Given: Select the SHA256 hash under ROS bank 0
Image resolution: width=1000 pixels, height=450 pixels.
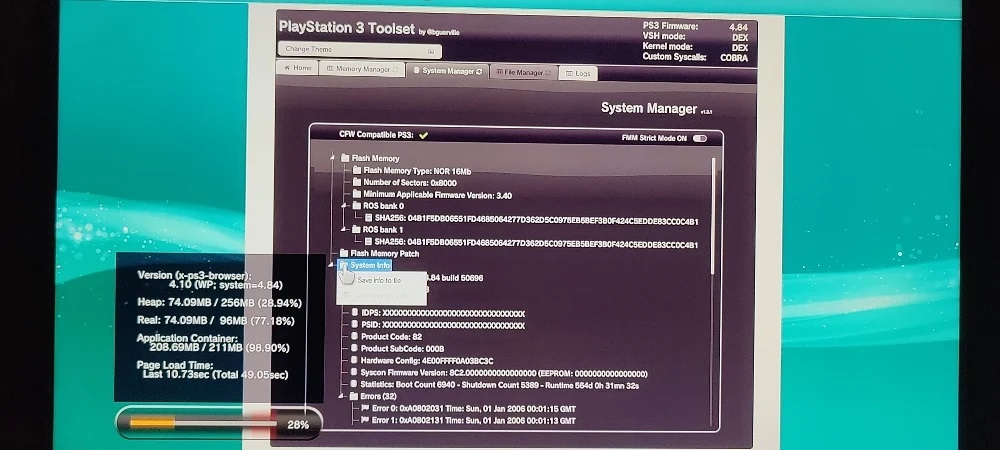Looking at the screenshot, I should pos(536,221).
